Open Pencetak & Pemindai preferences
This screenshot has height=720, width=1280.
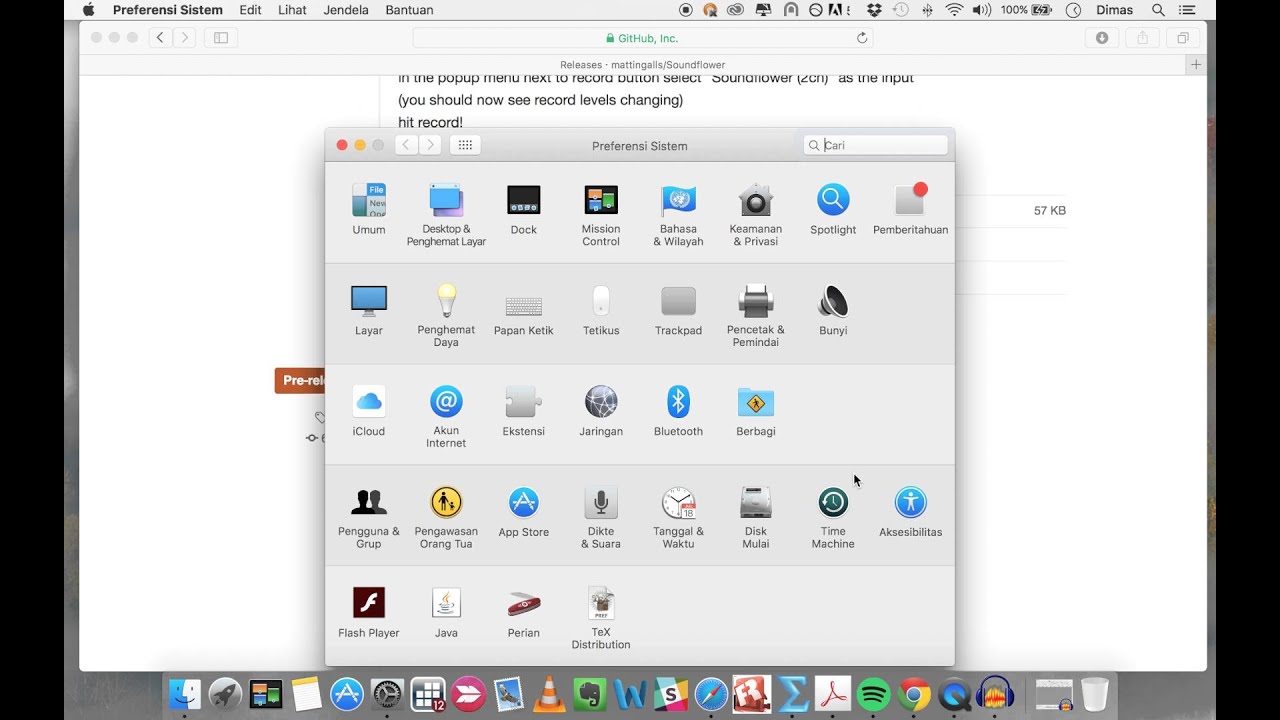coord(756,315)
